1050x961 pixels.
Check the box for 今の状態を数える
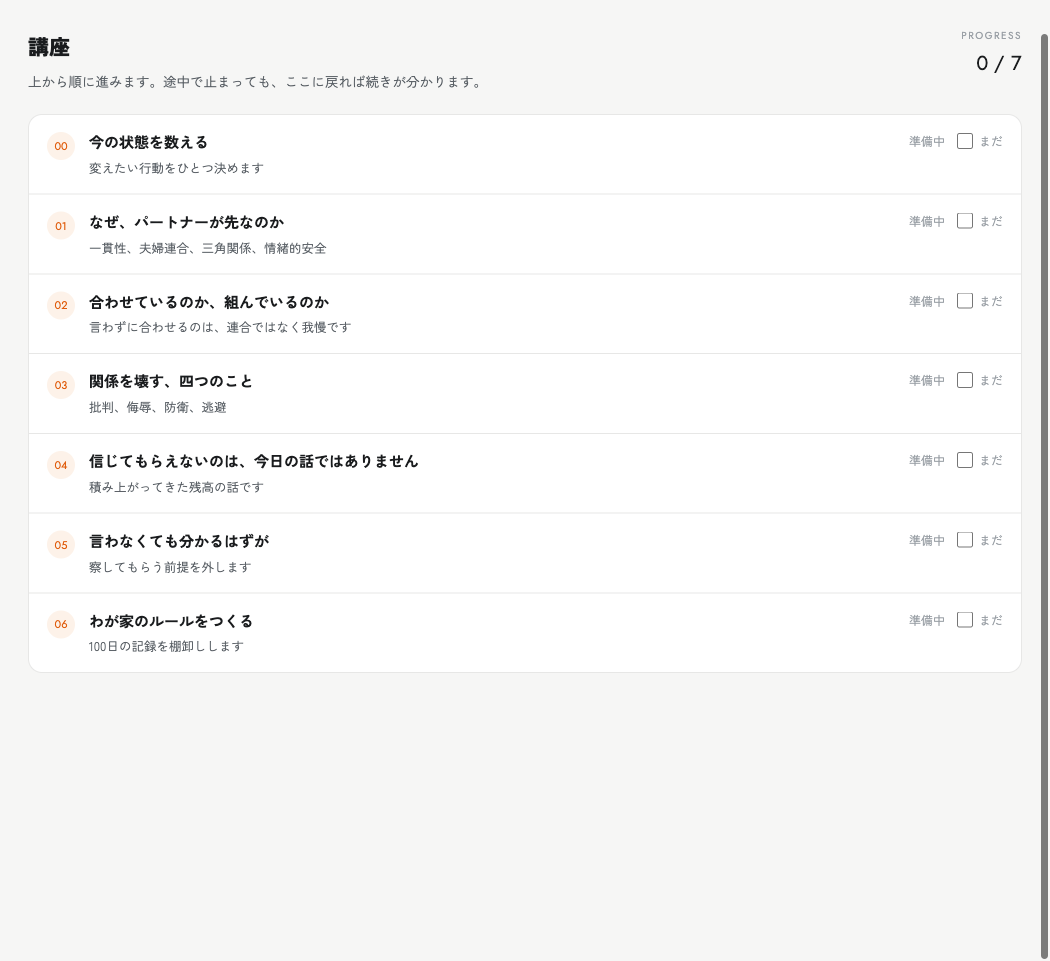964,141
